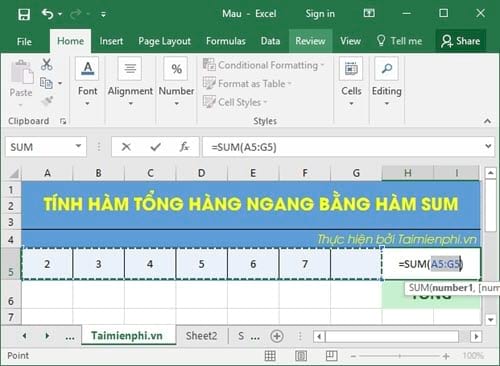500x366 pixels.
Task: Switch to the Insert tab
Action: tap(111, 41)
